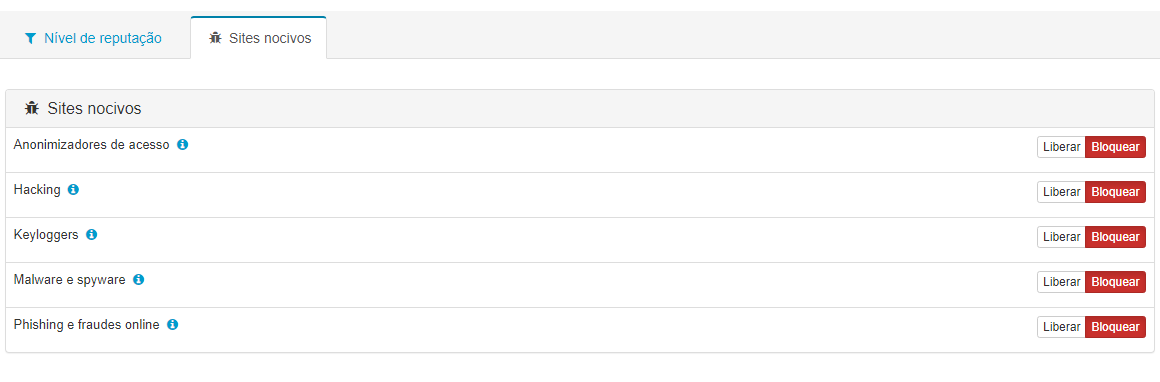Set Anonimizadores de acesso to Liberar

click(1061, 147)
